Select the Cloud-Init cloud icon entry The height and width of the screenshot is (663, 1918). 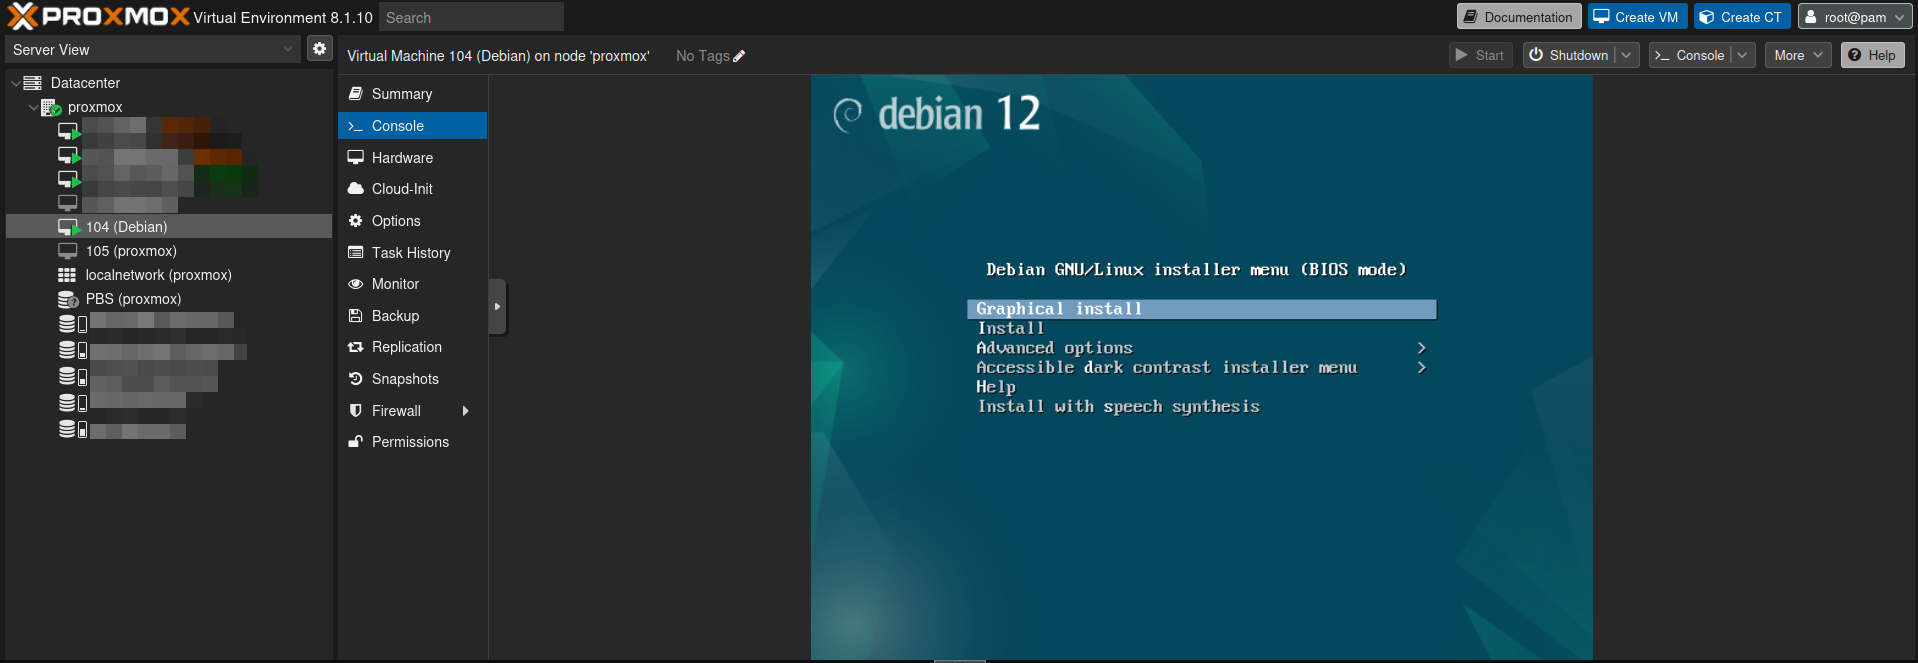pos(355,189)
